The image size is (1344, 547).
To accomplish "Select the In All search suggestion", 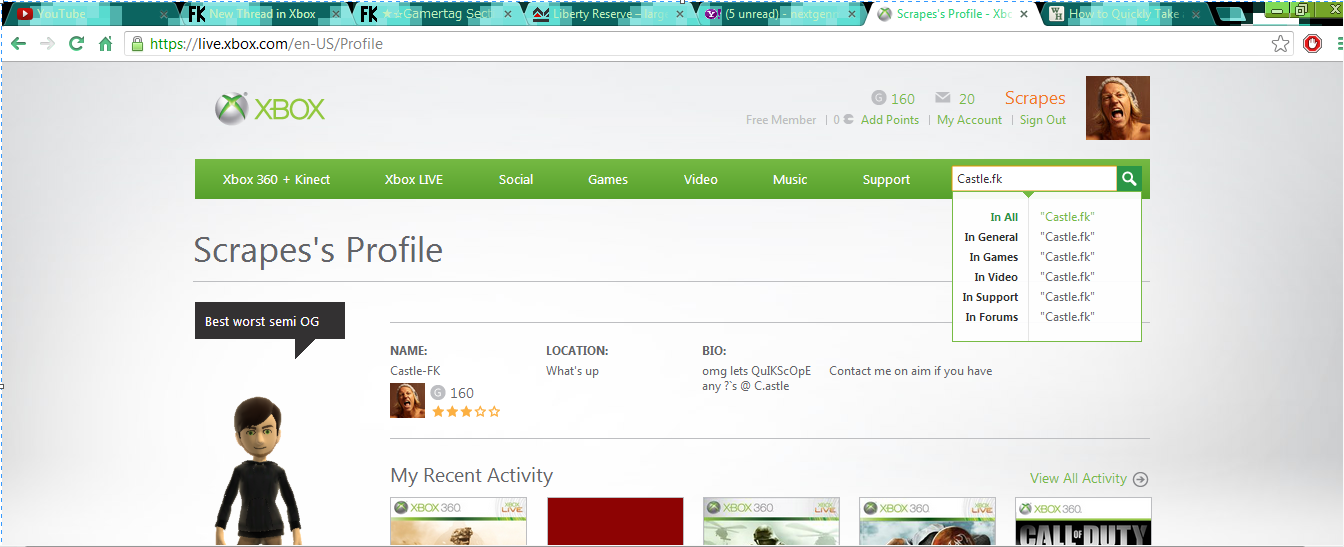I will (1047, 217).
